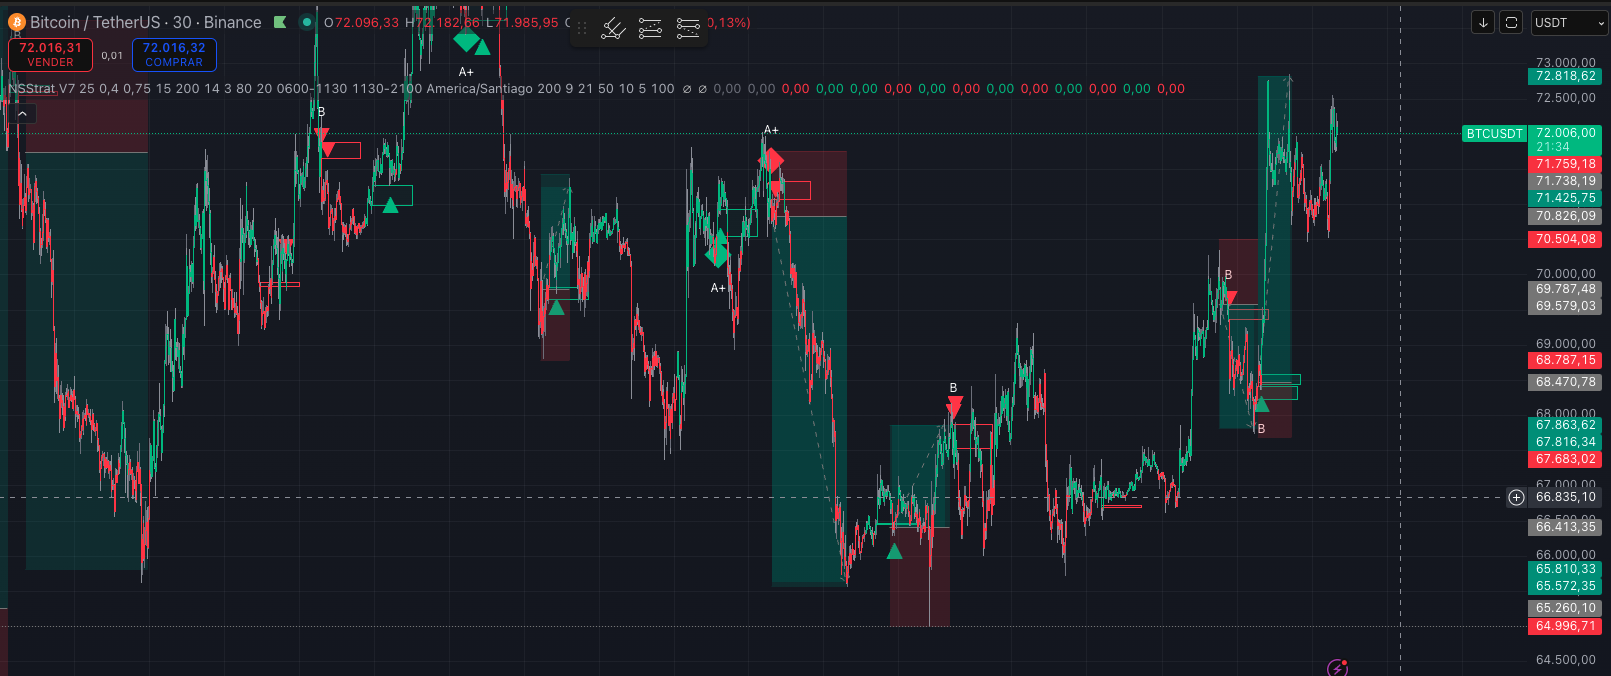Click the middle line-style icon in floating toolbar

pos(650,29)
